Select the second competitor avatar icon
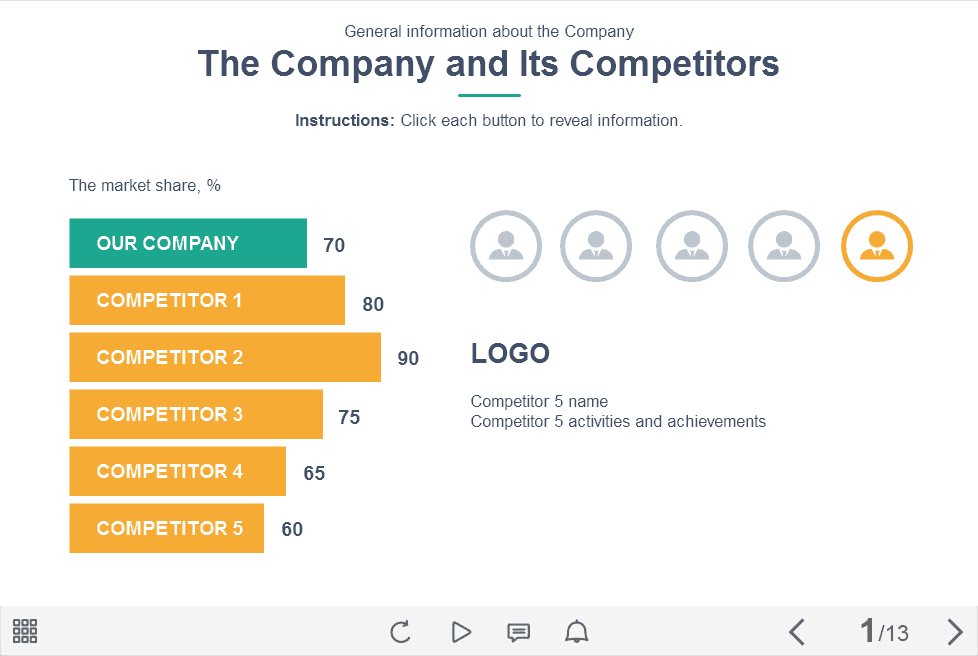 (596, 246)
